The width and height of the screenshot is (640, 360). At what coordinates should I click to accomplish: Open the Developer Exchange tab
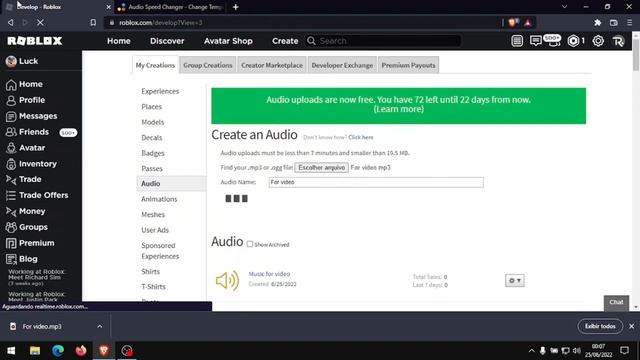click(x=342, y=65)
